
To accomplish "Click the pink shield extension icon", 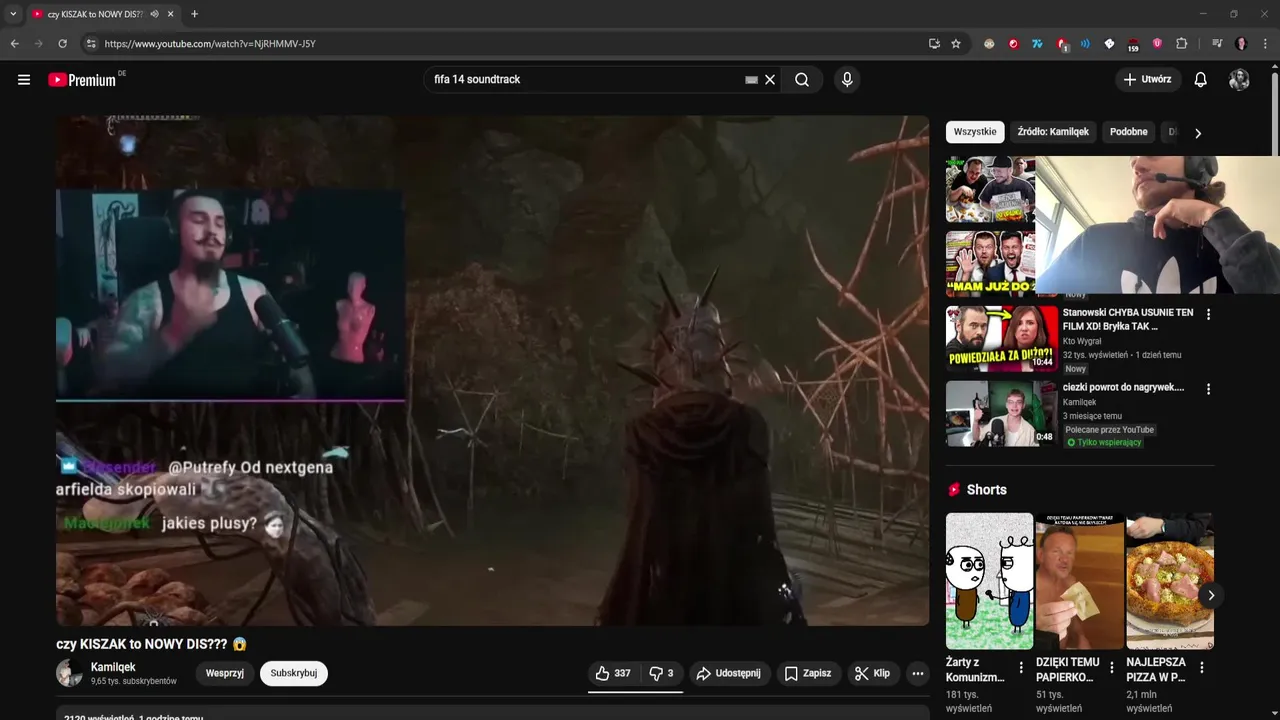I will (1158, 44).
